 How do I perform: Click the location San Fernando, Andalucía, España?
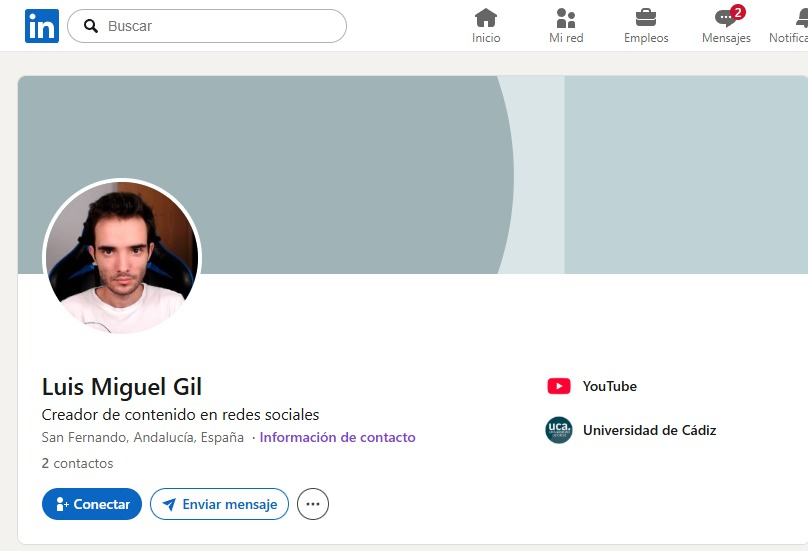143,437
